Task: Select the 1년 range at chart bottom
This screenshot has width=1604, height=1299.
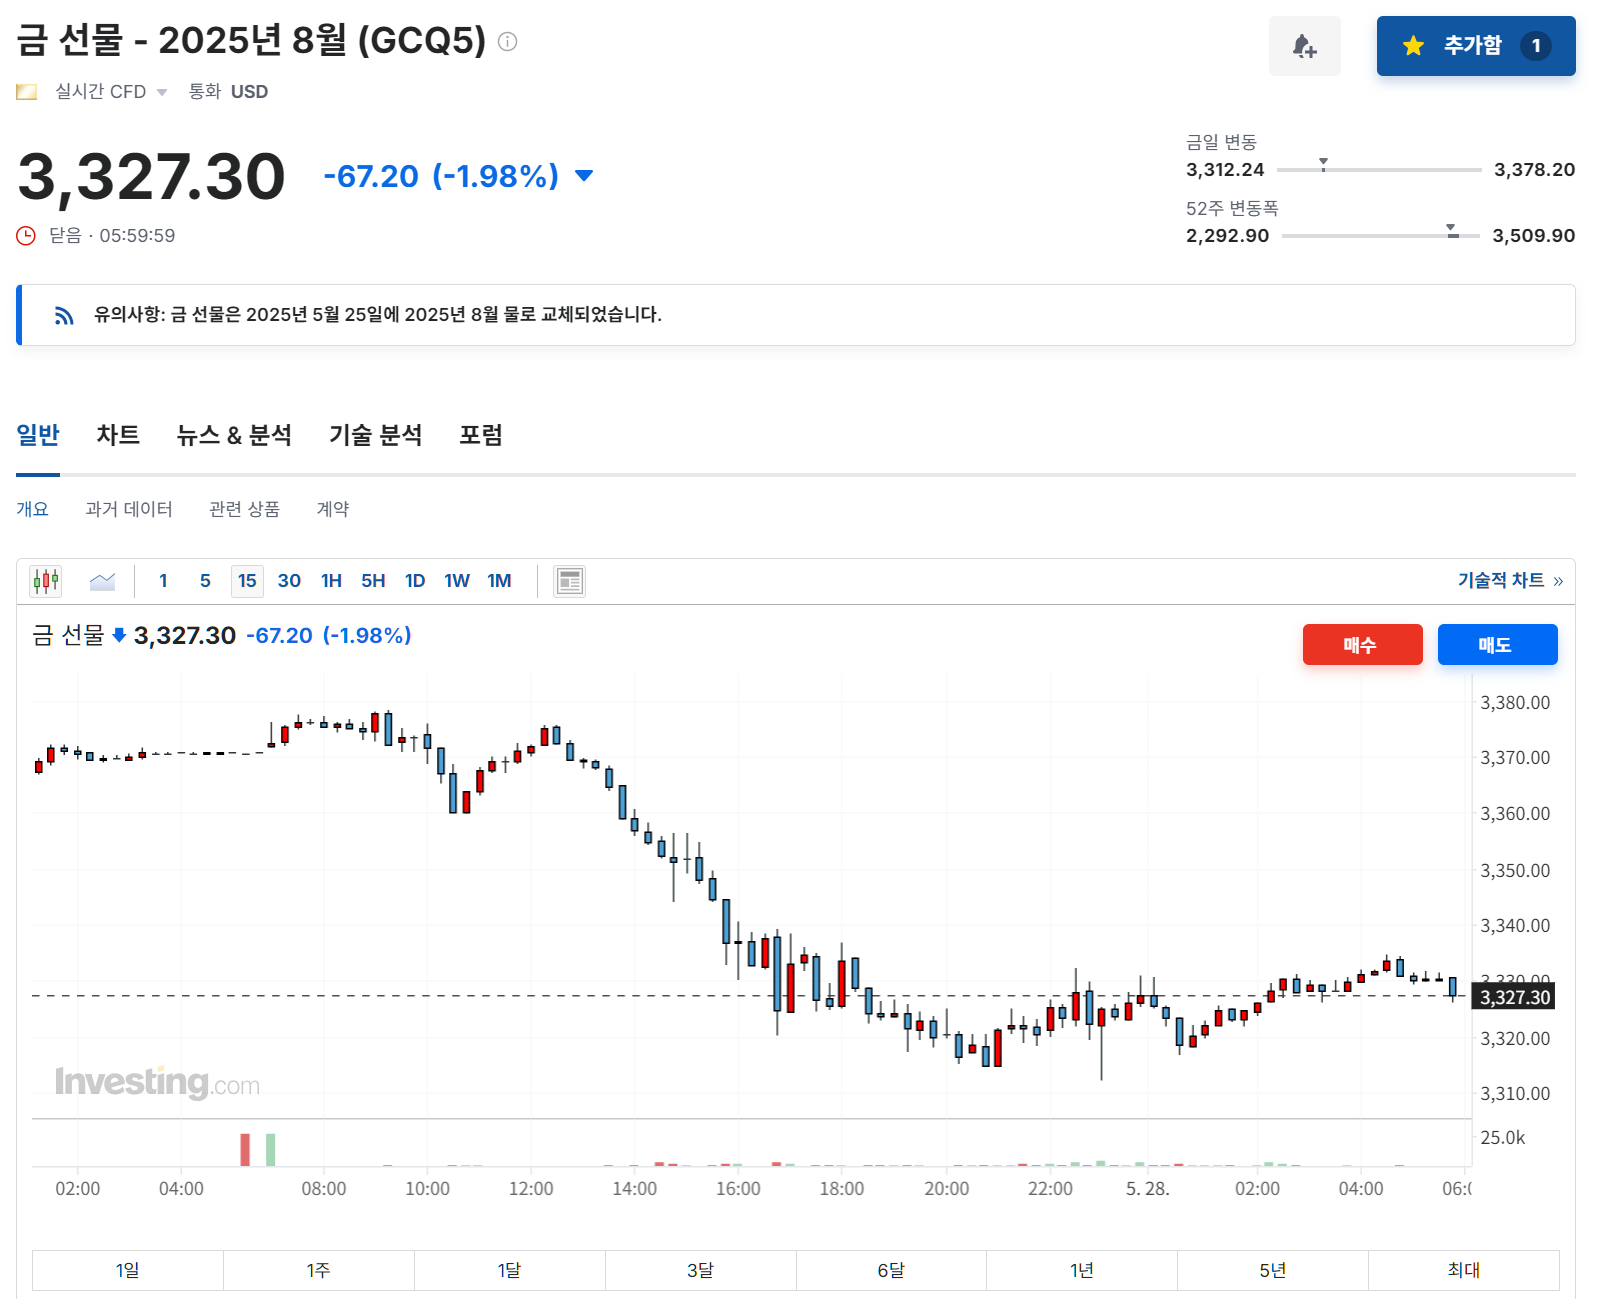Action: coord(1083,1269)
